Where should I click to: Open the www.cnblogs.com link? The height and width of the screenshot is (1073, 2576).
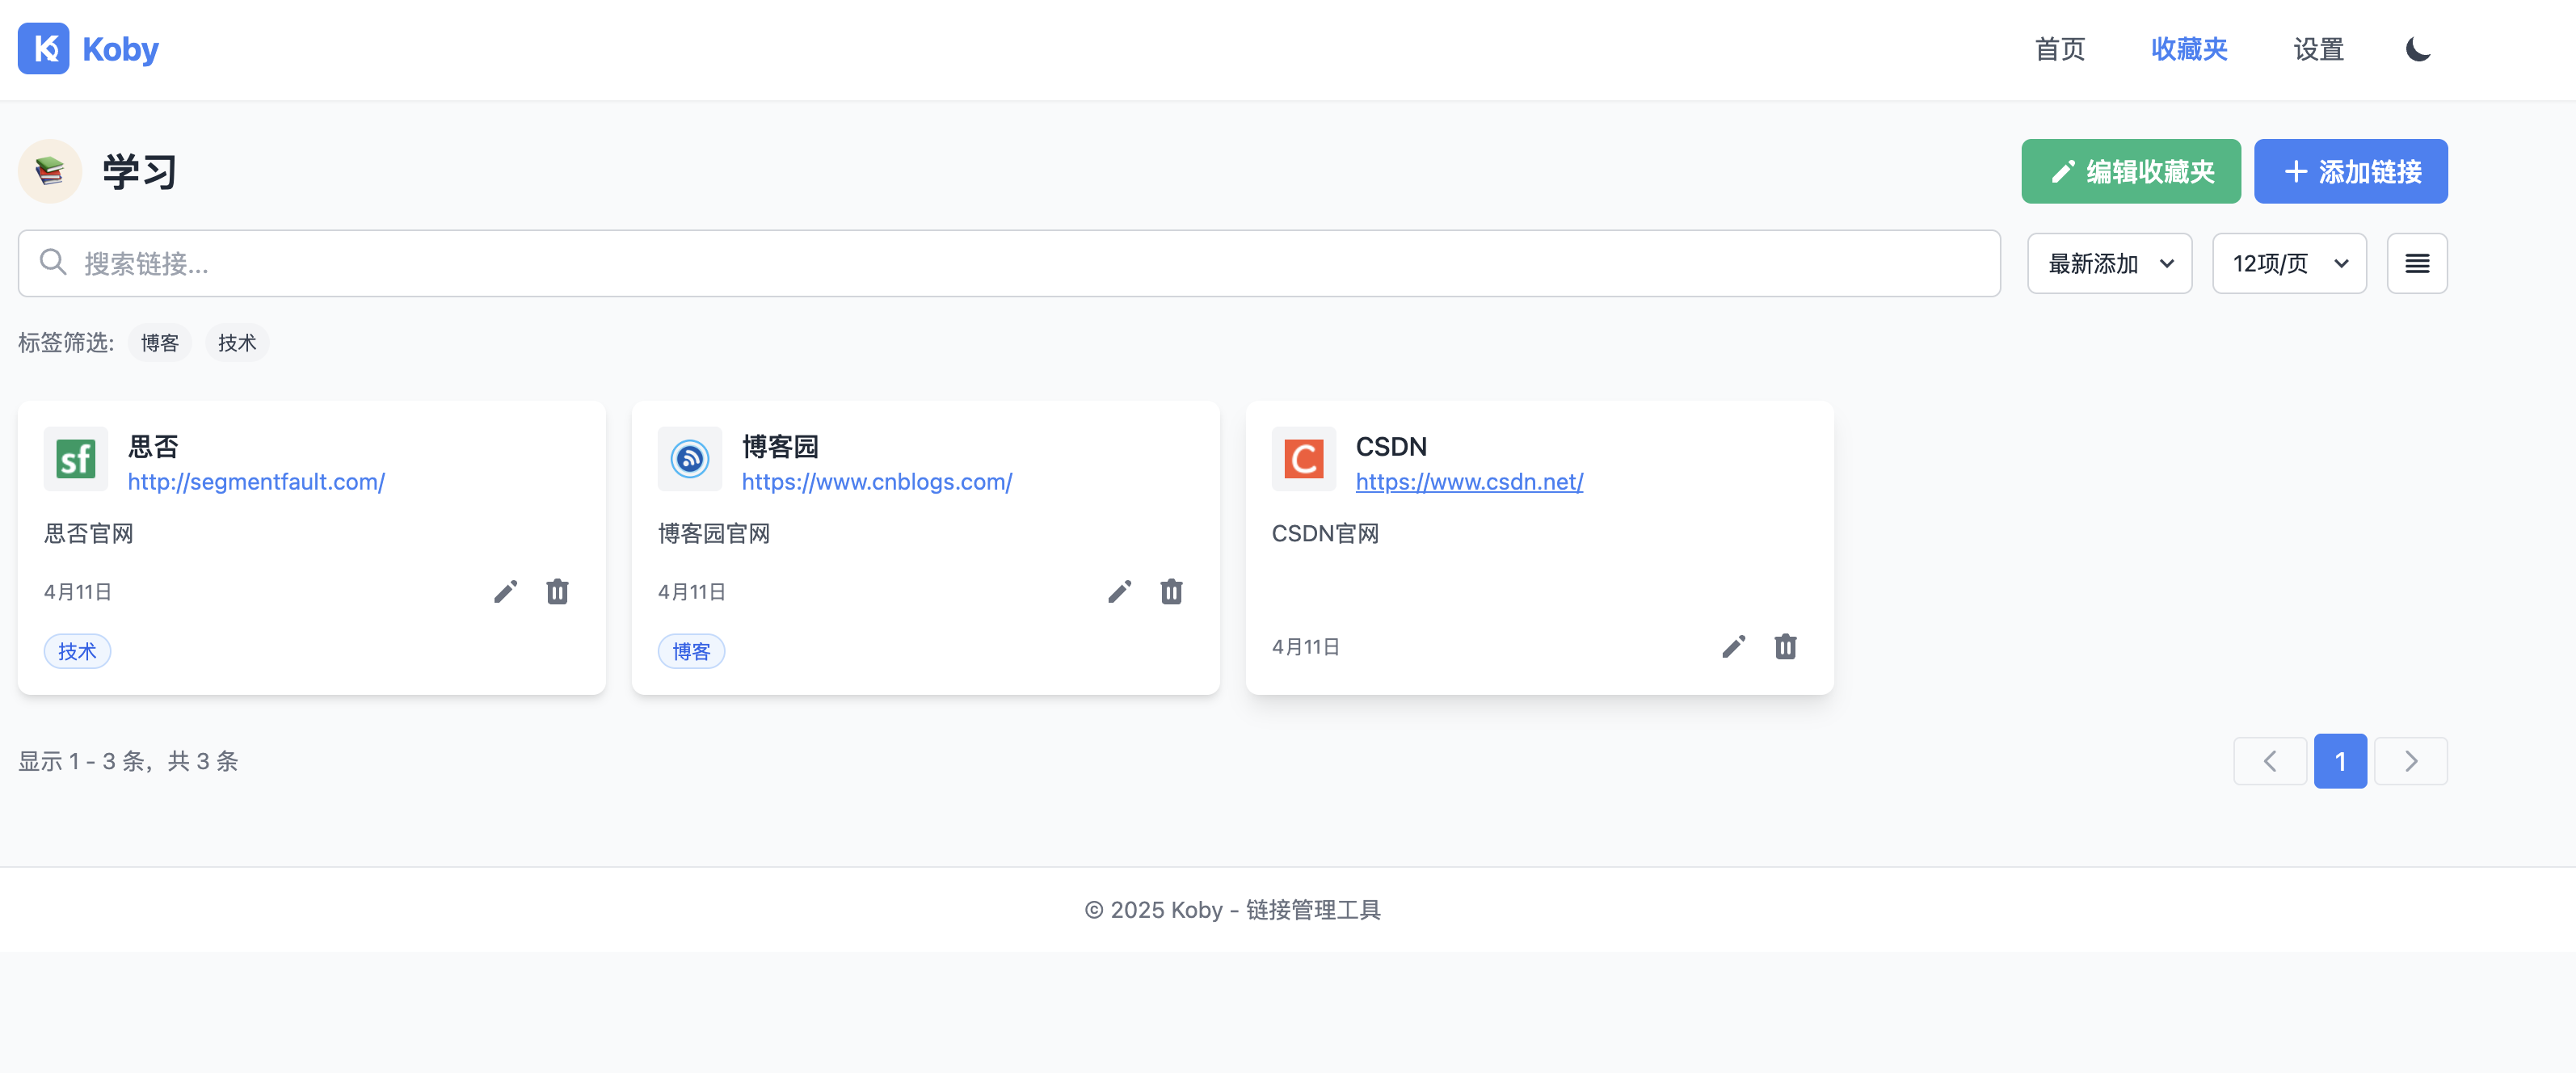pyautogui.click(x=877, y=481)
